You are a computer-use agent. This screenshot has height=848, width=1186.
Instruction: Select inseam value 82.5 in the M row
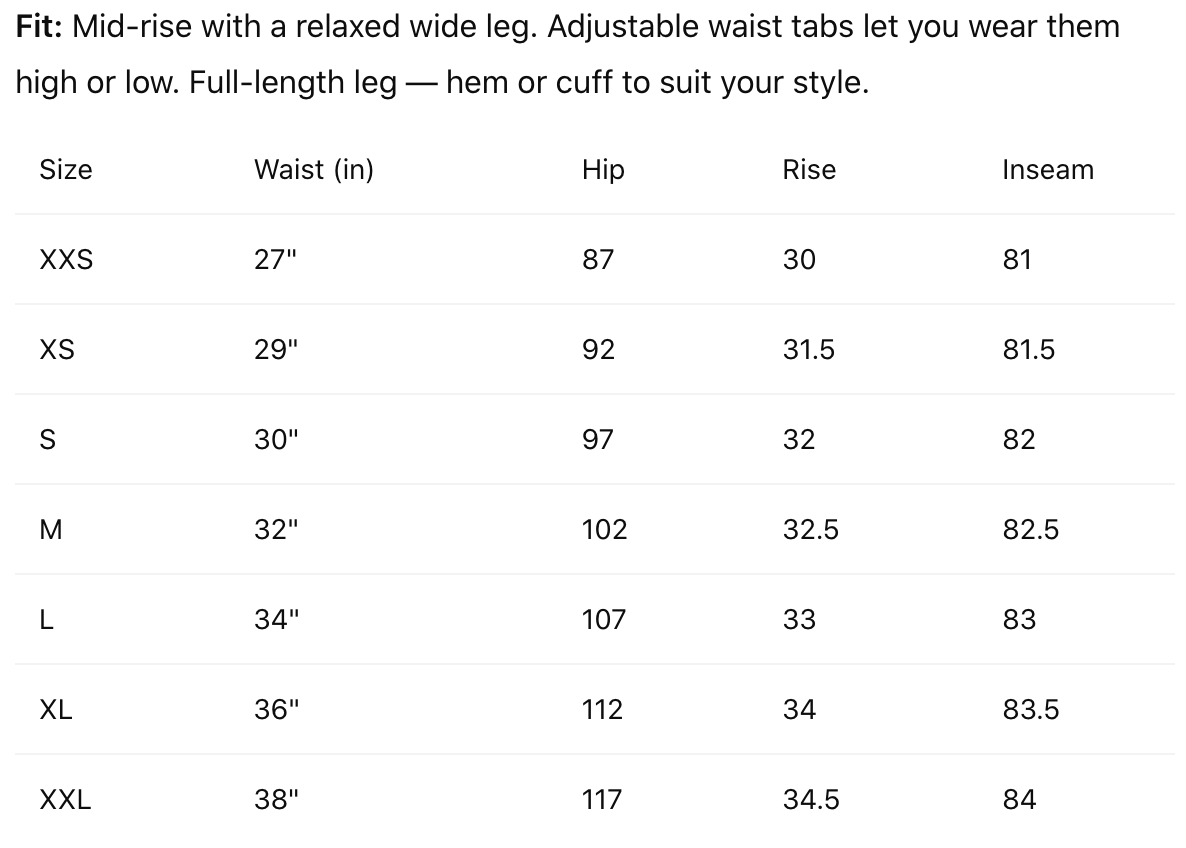(1030, 530)
